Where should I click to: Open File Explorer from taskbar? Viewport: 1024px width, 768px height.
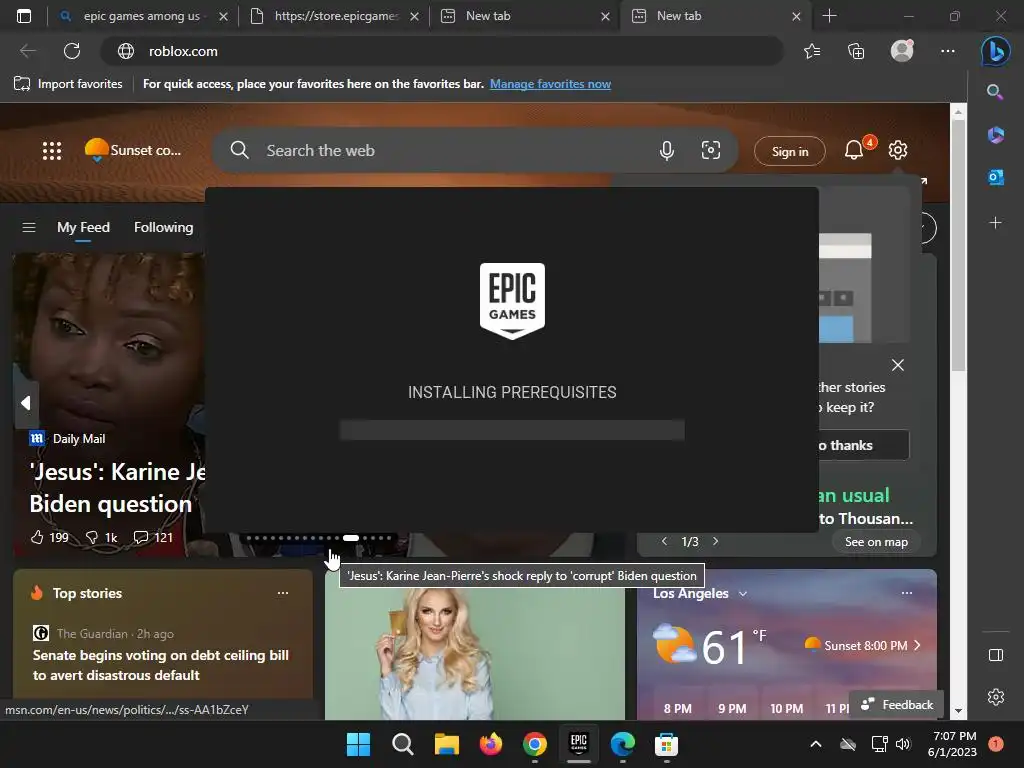(x=447, y=744)
